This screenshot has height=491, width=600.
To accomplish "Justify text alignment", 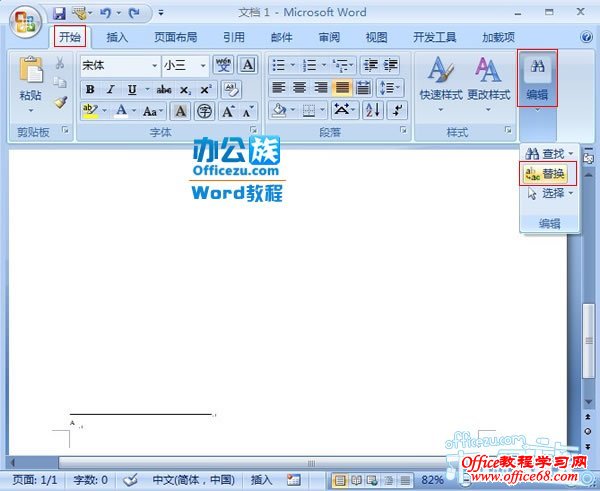I will point(342,88).
